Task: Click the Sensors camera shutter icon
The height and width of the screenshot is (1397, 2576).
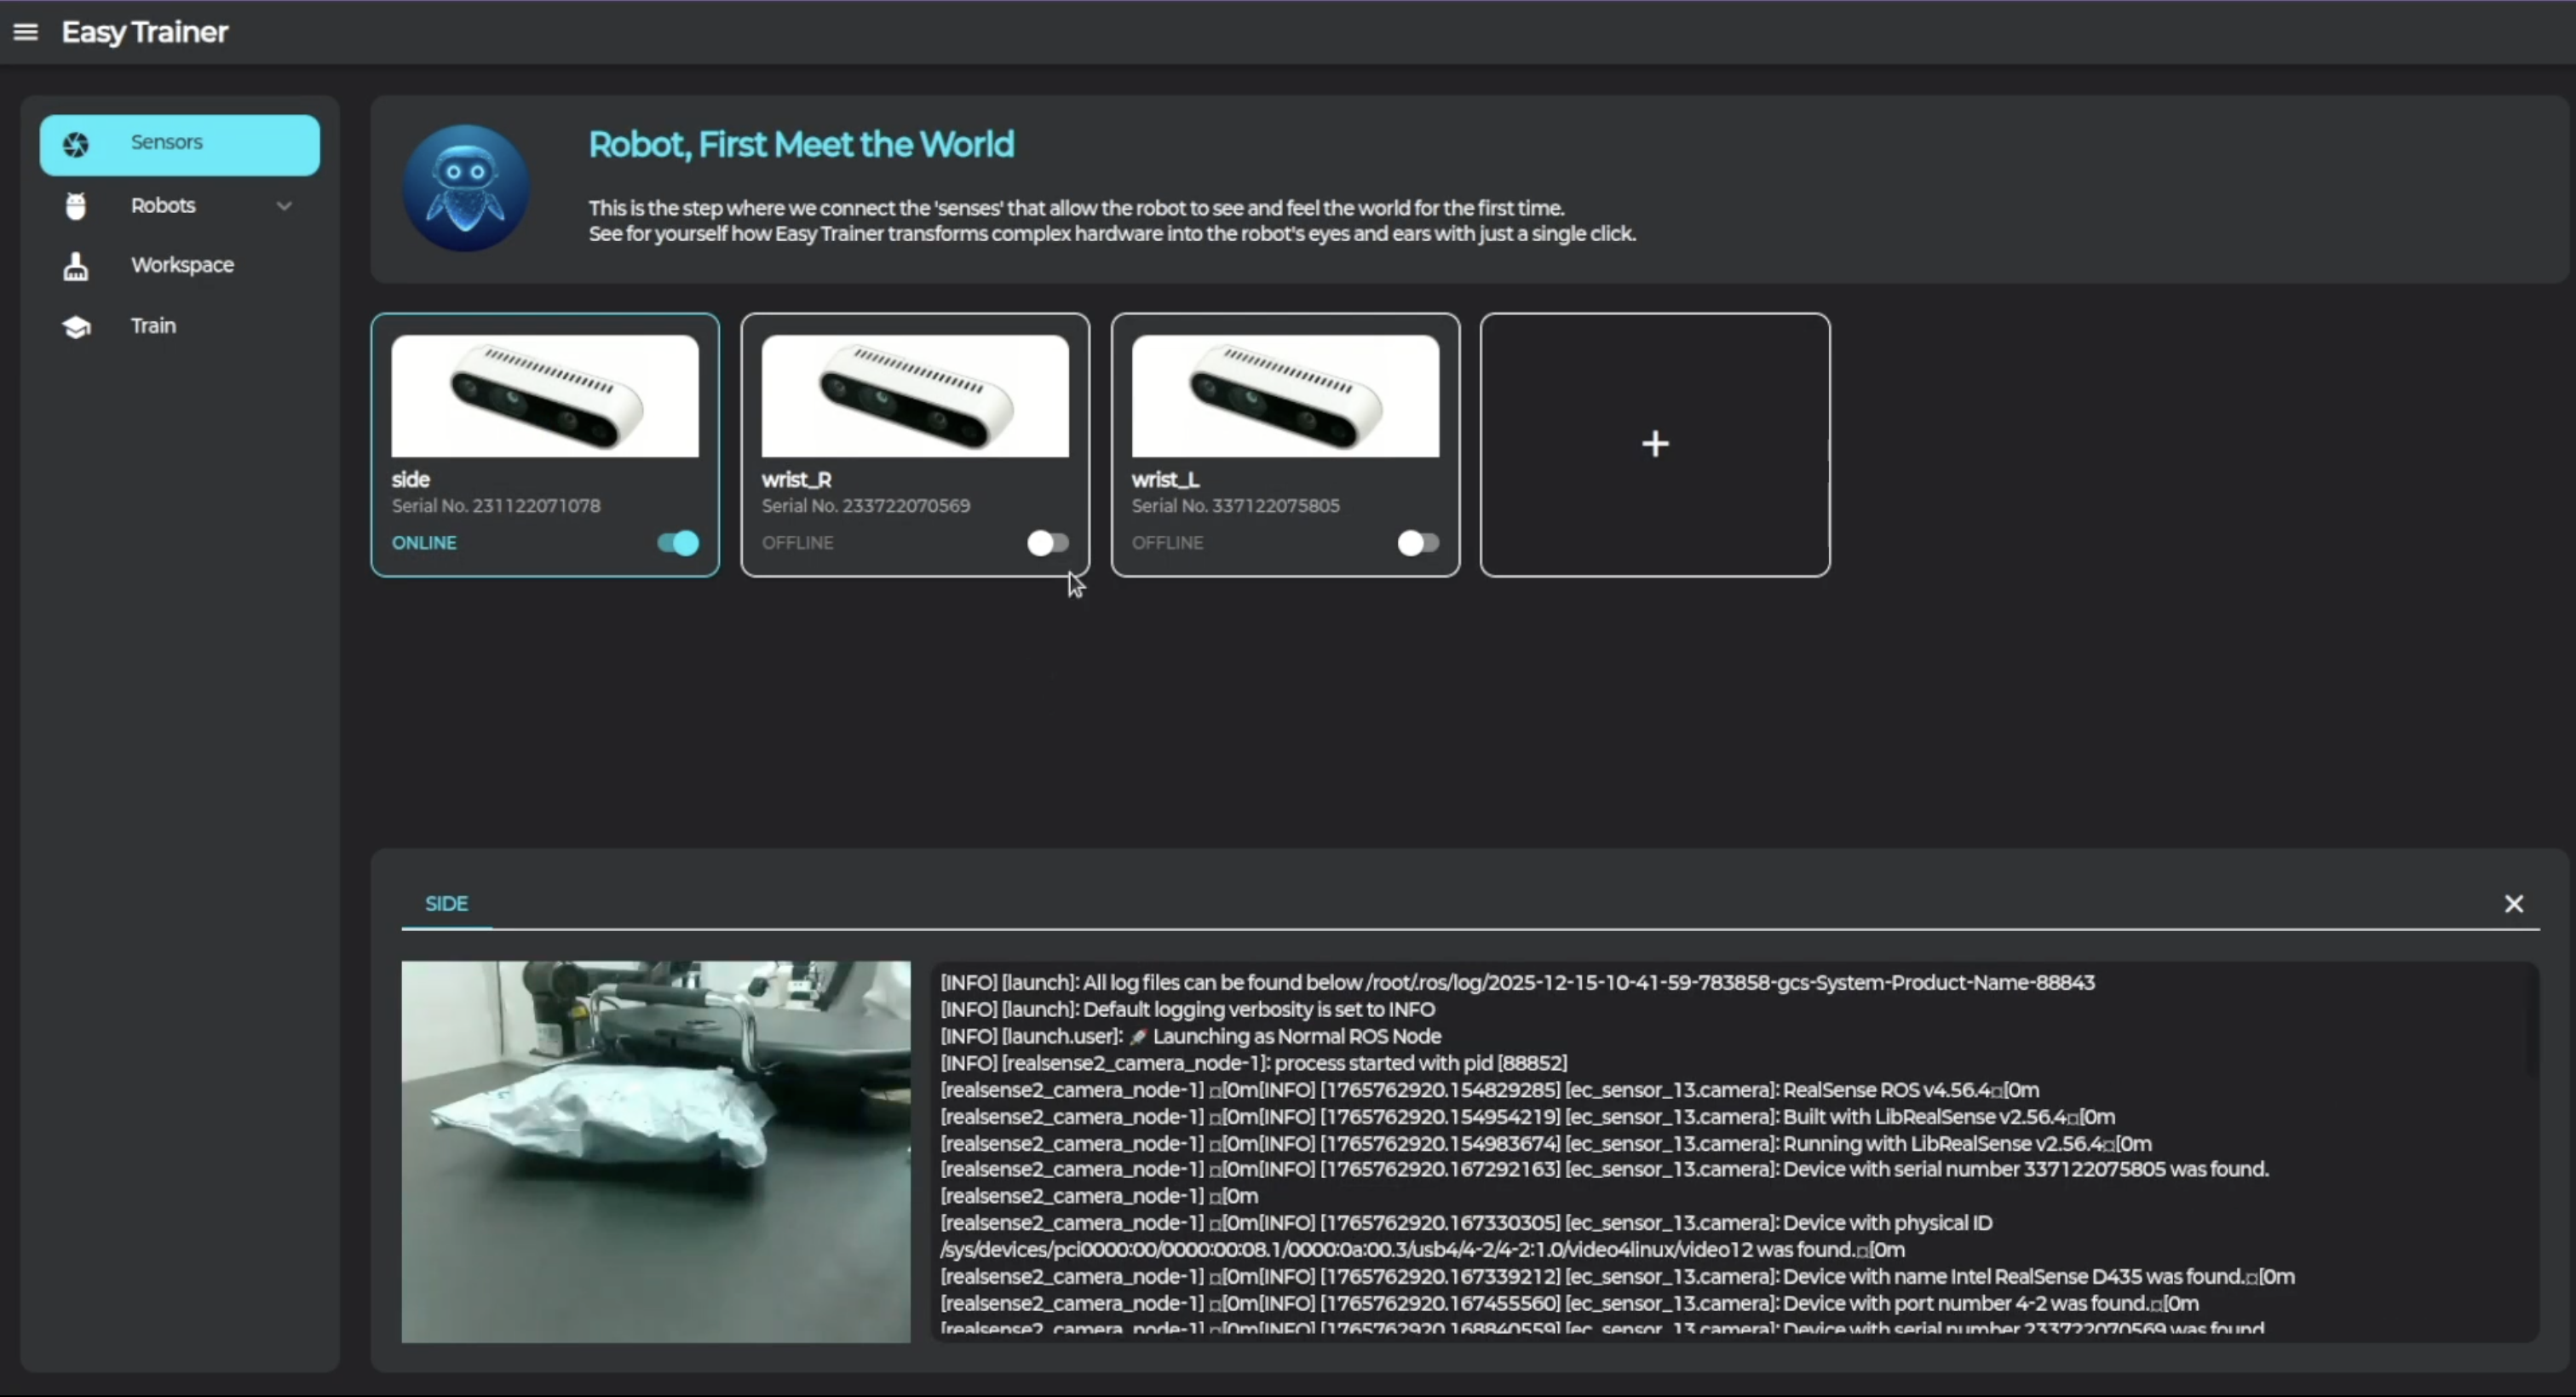Action: pos(76,145)
